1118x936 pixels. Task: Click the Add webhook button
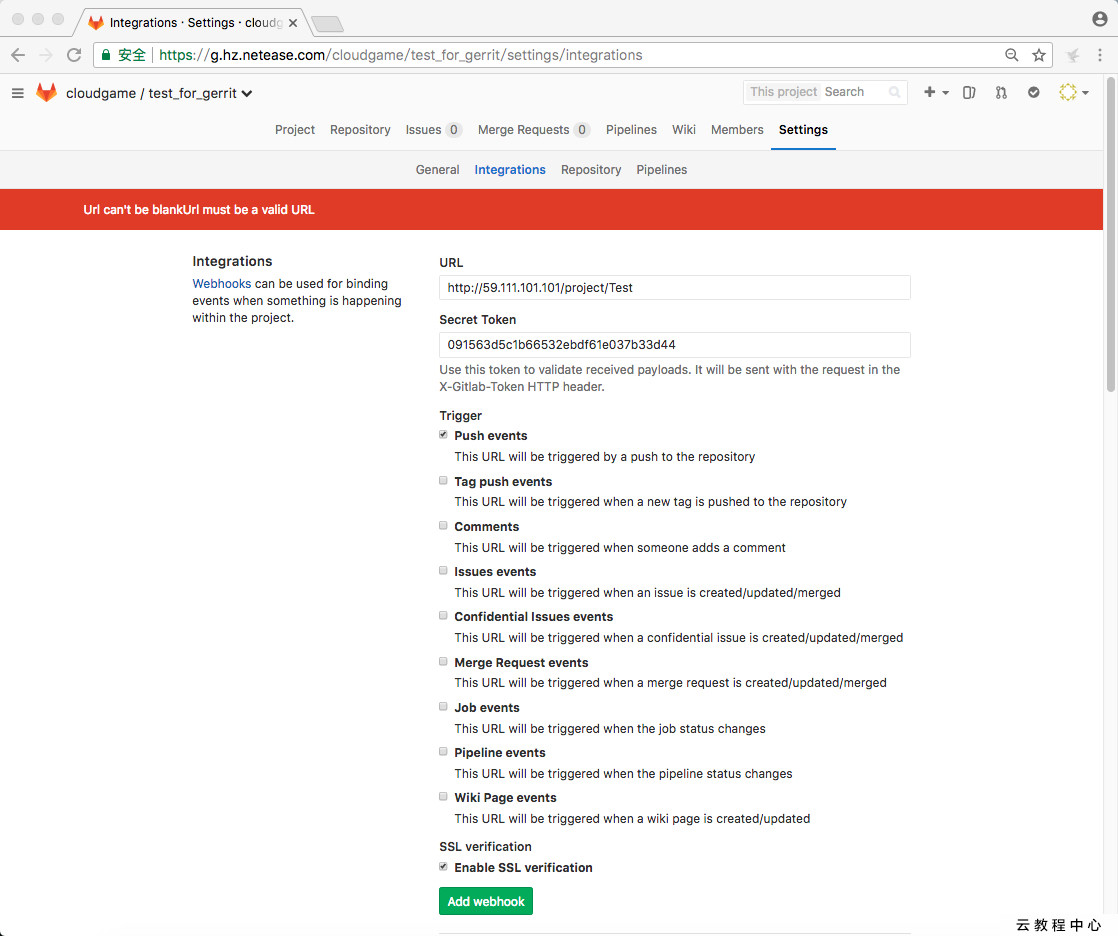pos(486,901)
